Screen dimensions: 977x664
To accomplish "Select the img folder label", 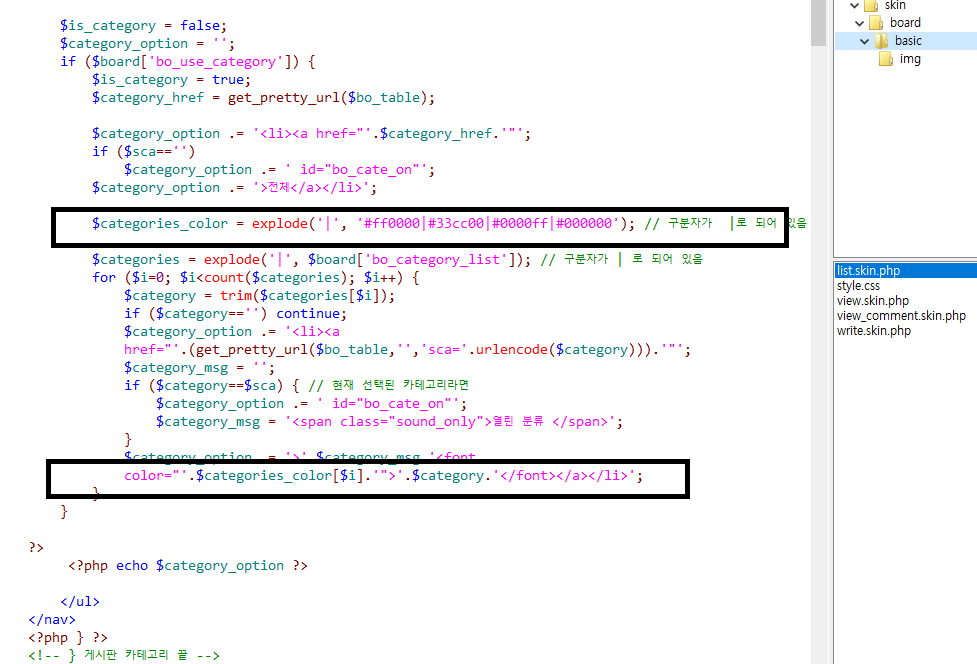I will point(910,59).
